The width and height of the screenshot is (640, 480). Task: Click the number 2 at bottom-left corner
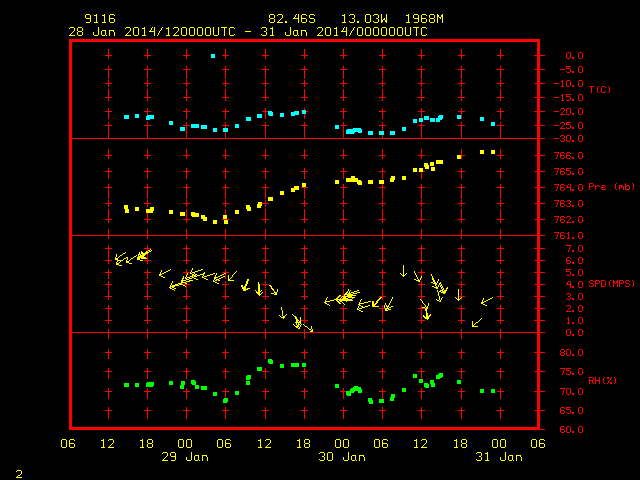pyautogui.click(x=19, y=474)
